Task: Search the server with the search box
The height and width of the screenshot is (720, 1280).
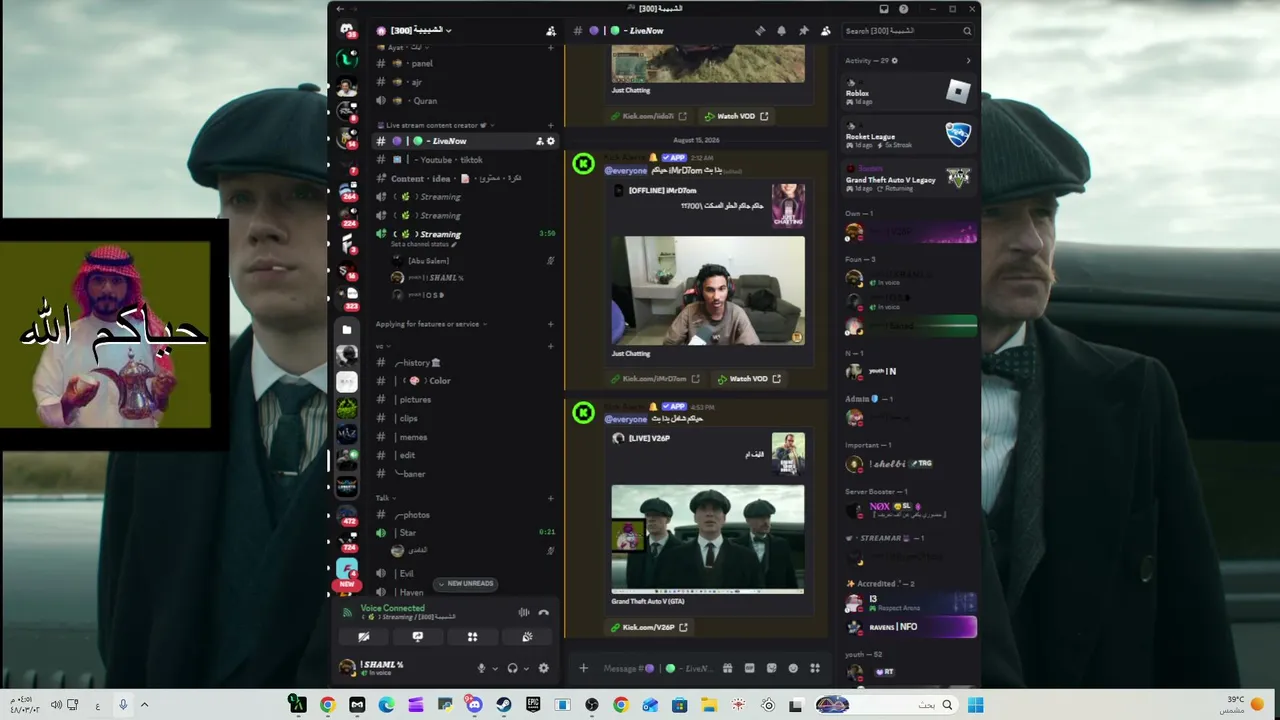Action: click(x=908, y=31)
